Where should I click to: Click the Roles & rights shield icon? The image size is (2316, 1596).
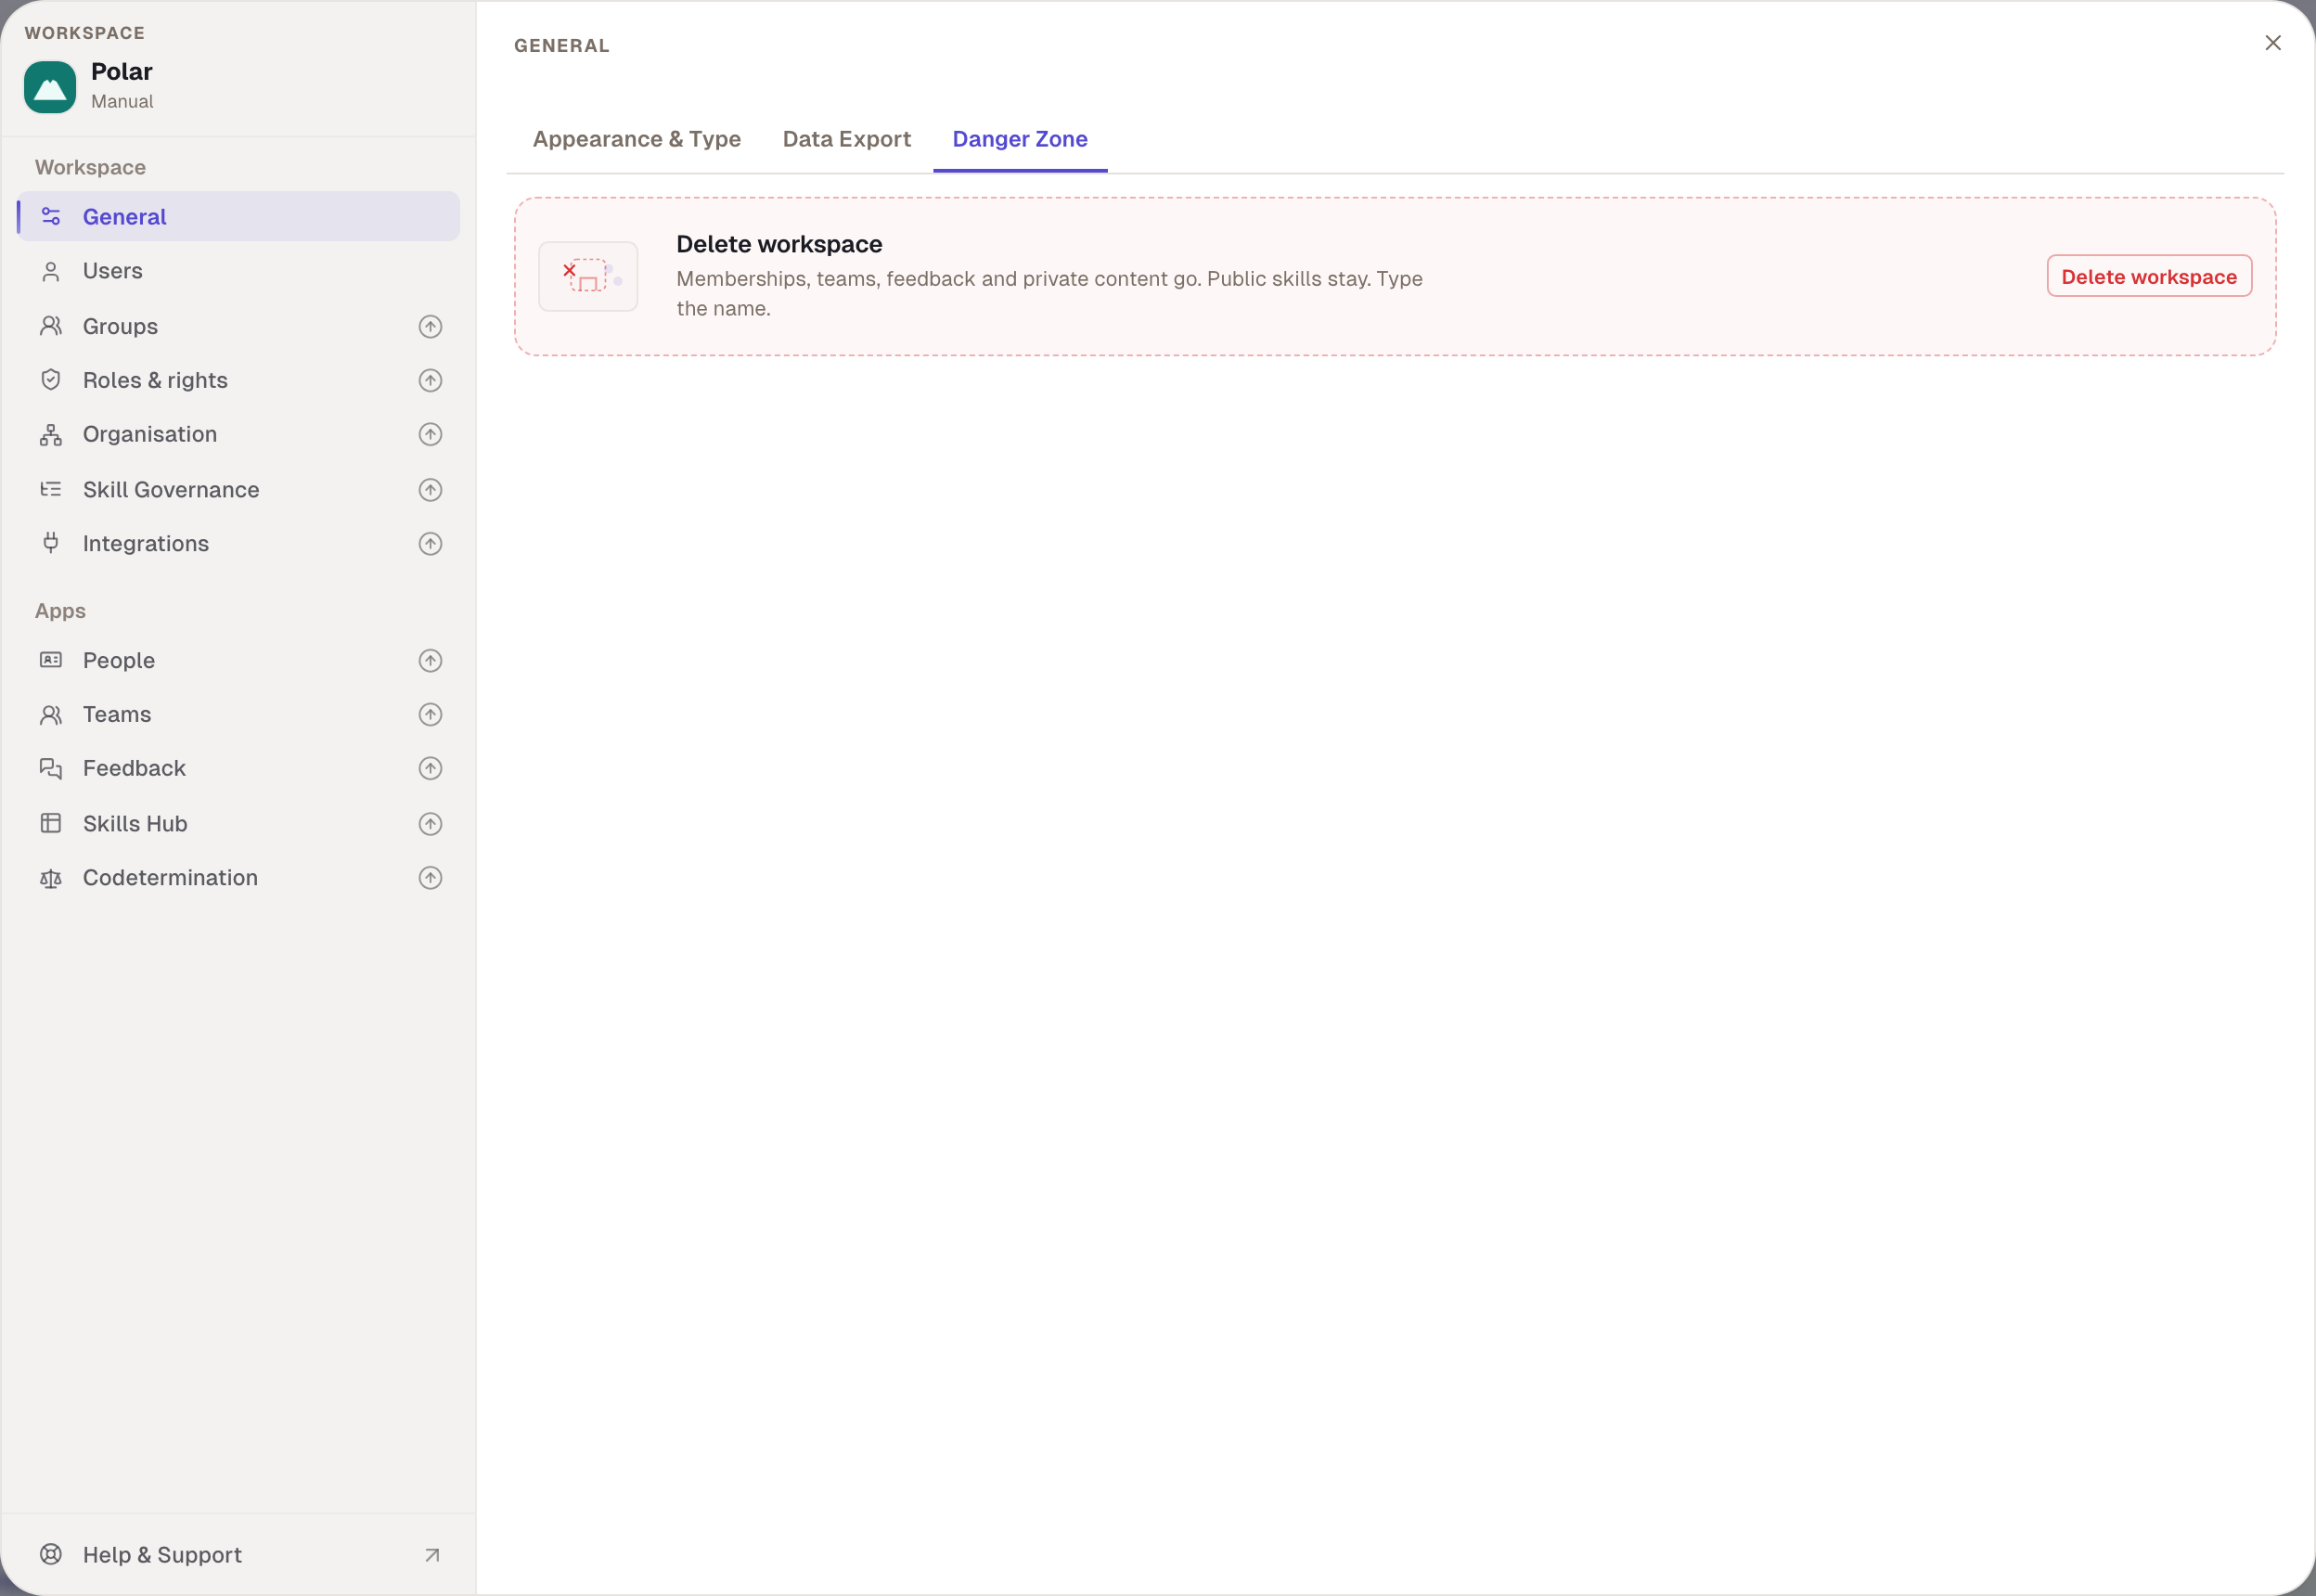click(51, 380)
